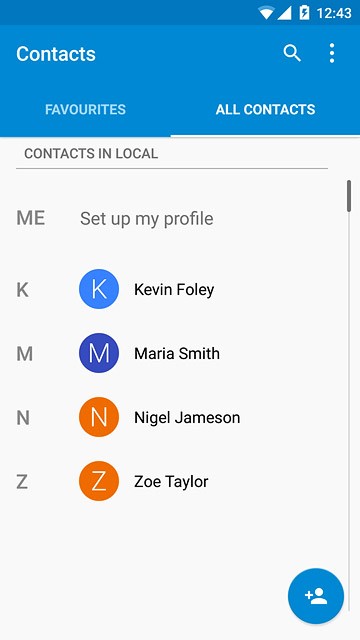The width and height of the screenshot is (360, 640).
Task: Switch to the Favourites tab
Action: click(x=85, y=109)
